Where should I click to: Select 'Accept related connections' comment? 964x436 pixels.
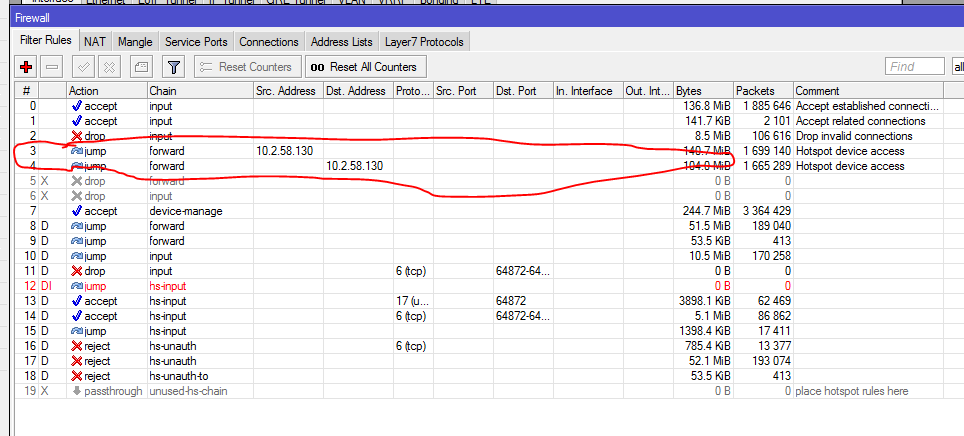pos(860,121)
